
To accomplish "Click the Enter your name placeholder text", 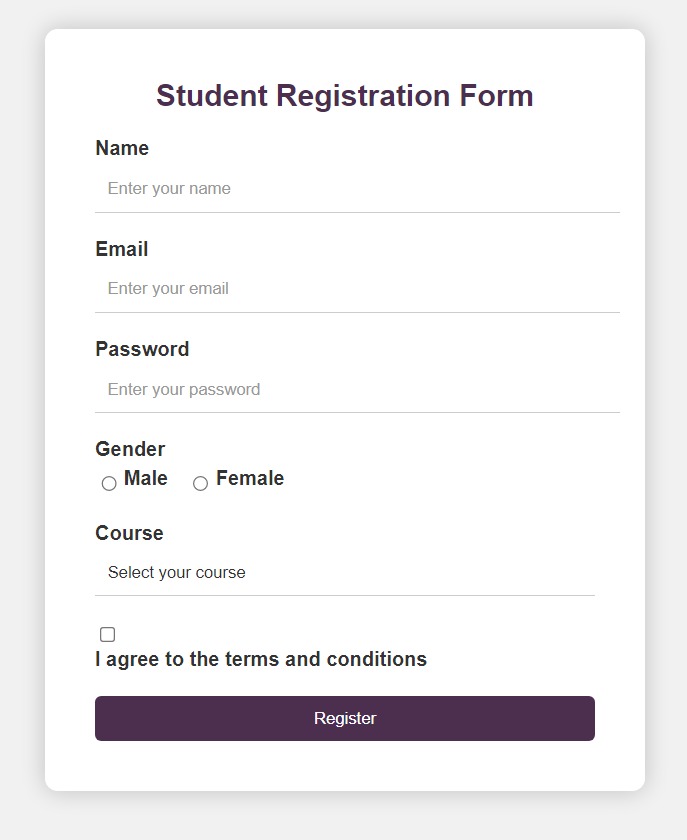I will tap(169, 188).
